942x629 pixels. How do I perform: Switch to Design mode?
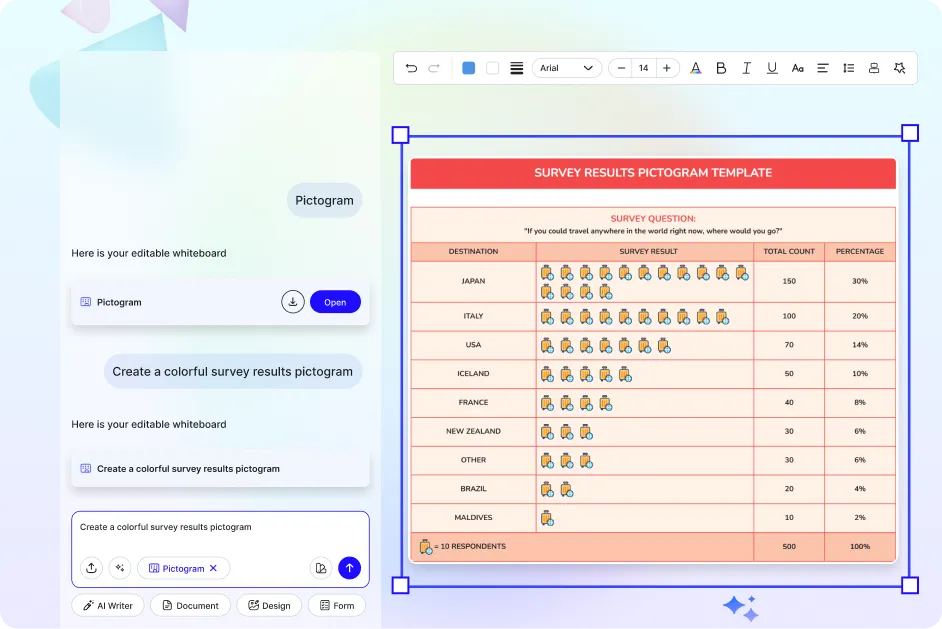[x=269, y=605]
